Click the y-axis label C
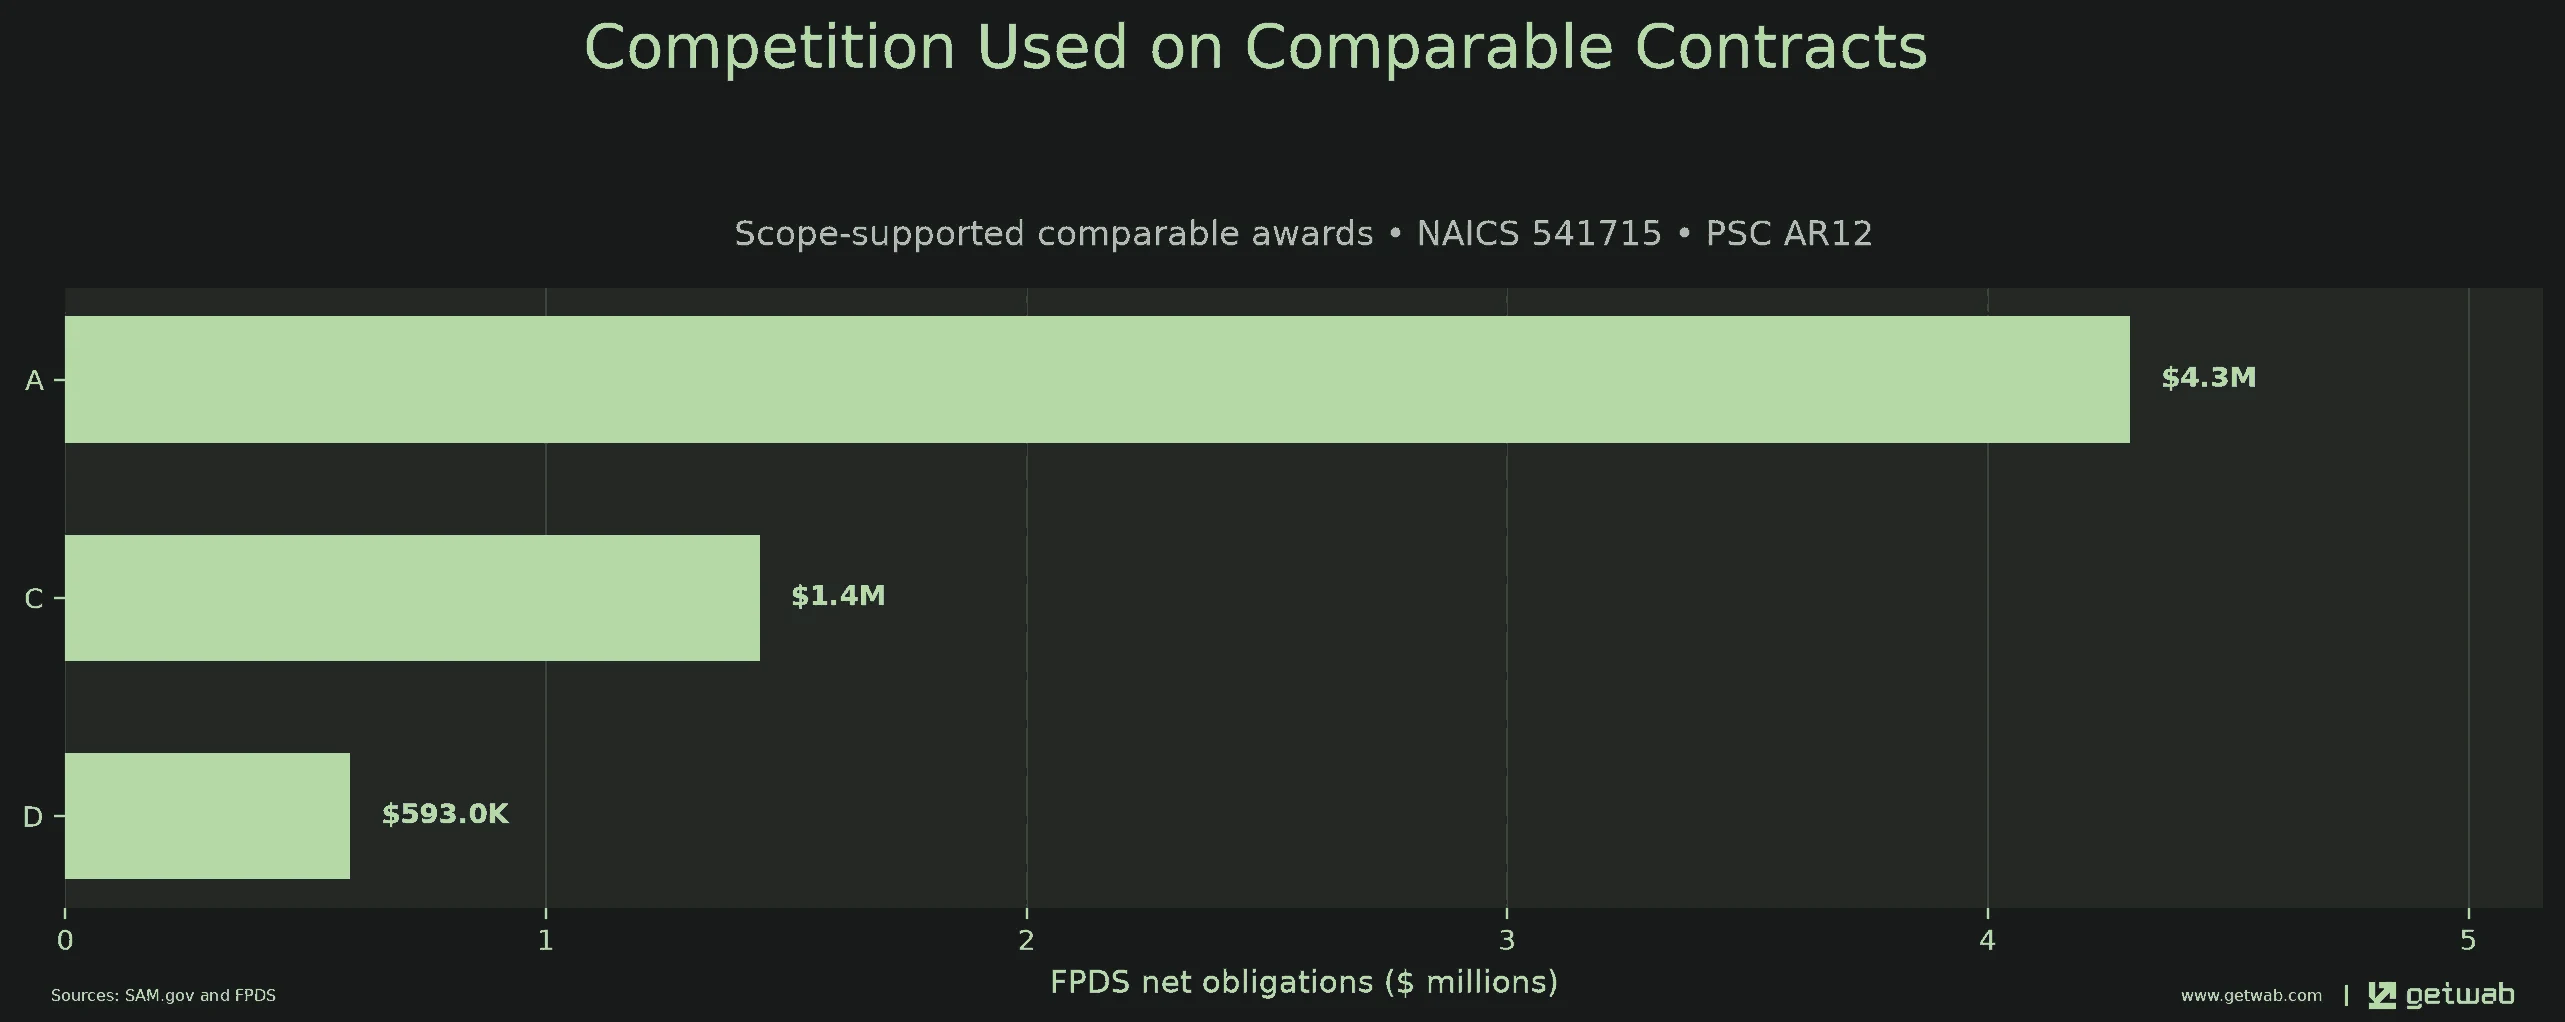 33,599
